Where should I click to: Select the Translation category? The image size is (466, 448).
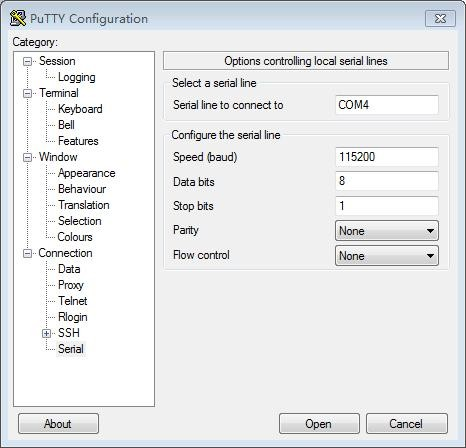[84, 205]
